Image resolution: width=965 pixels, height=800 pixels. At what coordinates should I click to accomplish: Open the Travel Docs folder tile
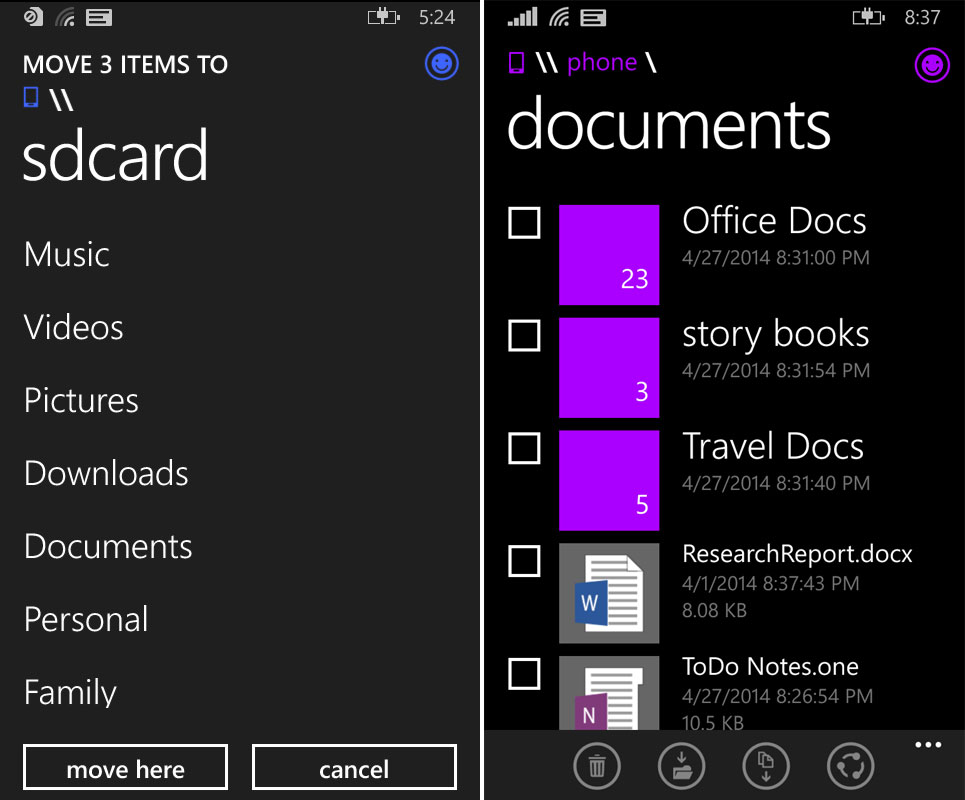[609, 480]
